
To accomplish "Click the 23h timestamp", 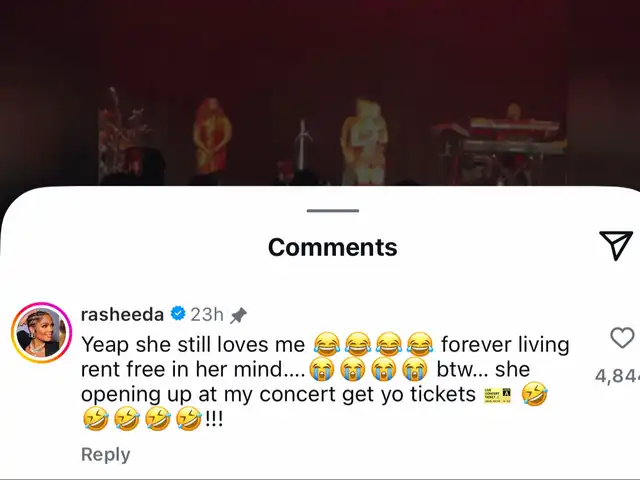I will (207, 314).
